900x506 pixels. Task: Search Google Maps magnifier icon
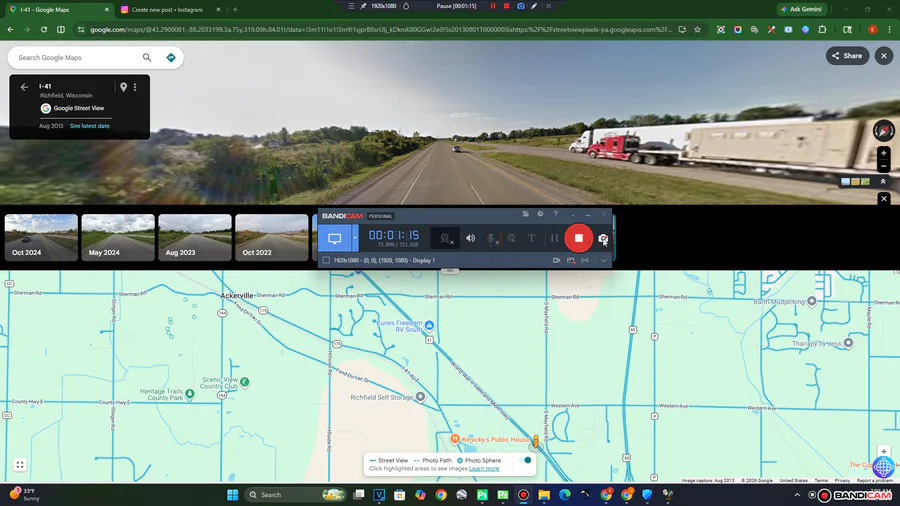(147, 57)
